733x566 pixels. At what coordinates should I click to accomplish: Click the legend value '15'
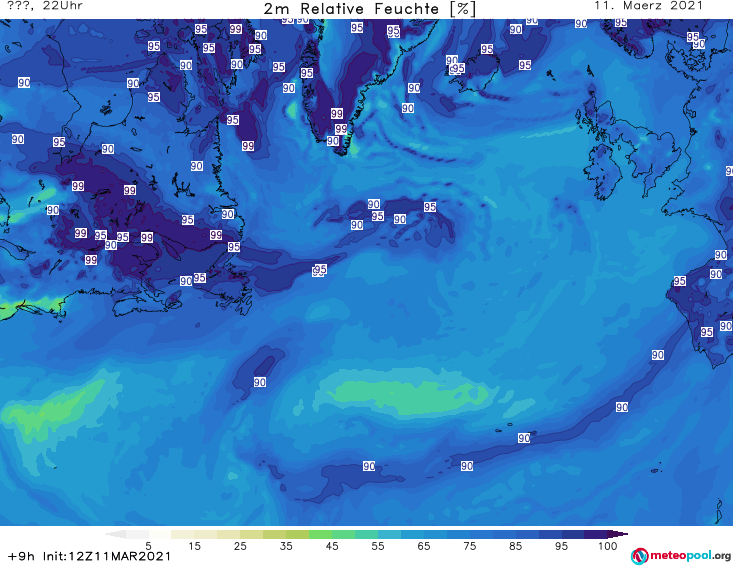tap(194, 546)
